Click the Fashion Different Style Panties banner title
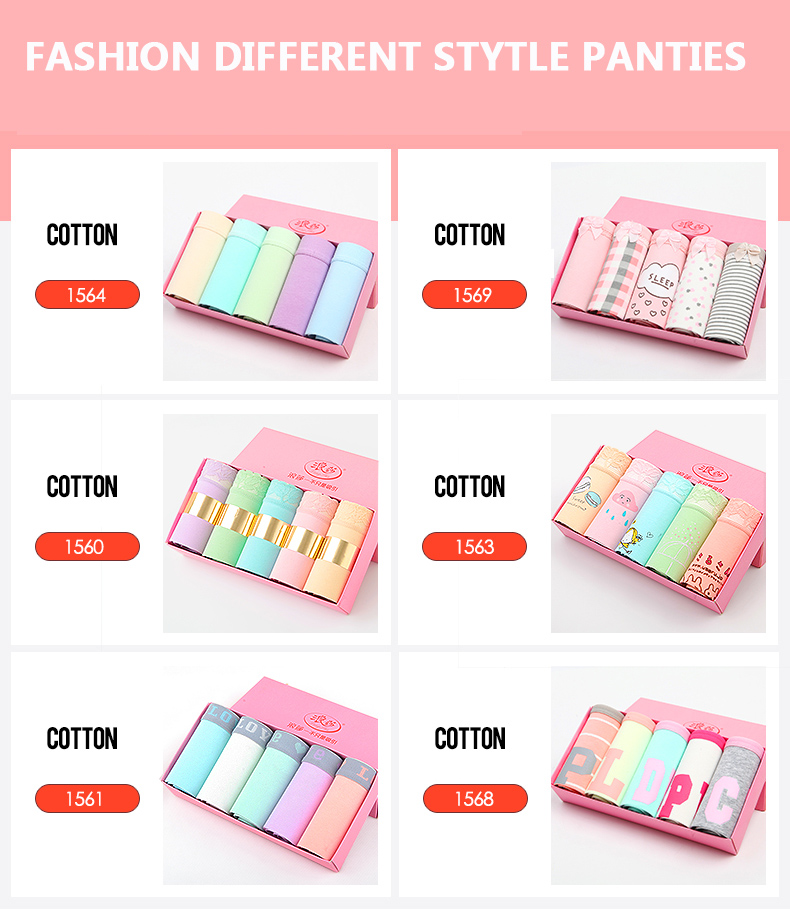 [x=386, y=57]
